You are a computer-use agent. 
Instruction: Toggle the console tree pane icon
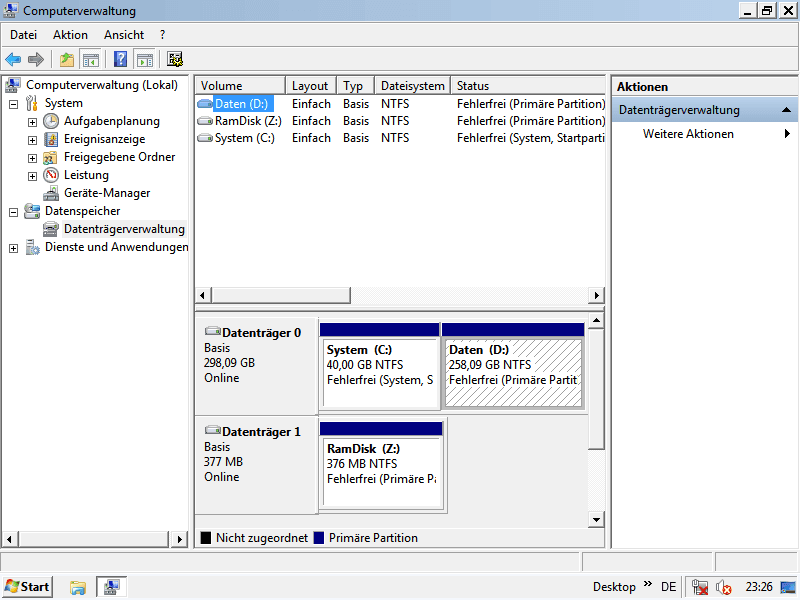(91, 60)
